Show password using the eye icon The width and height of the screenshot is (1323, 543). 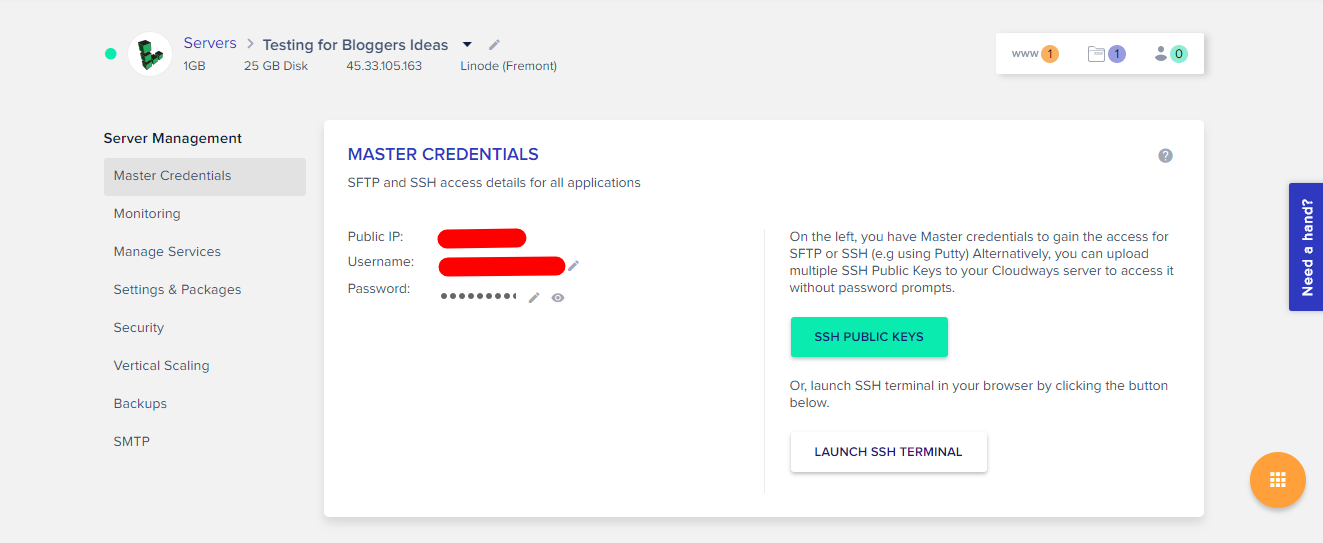(558, 297)
